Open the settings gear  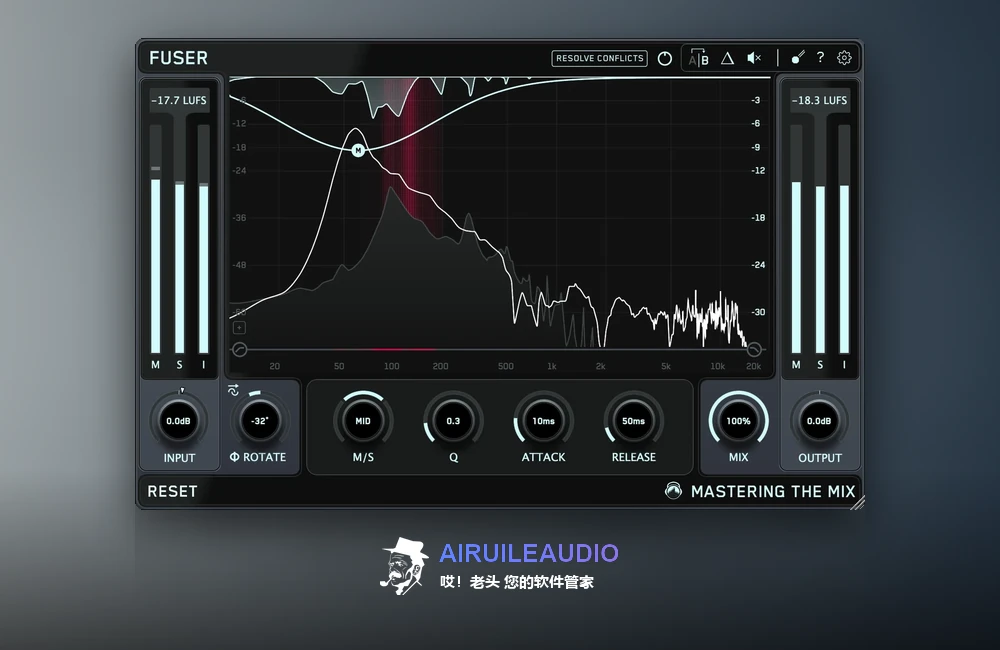(x=844, y=58)
